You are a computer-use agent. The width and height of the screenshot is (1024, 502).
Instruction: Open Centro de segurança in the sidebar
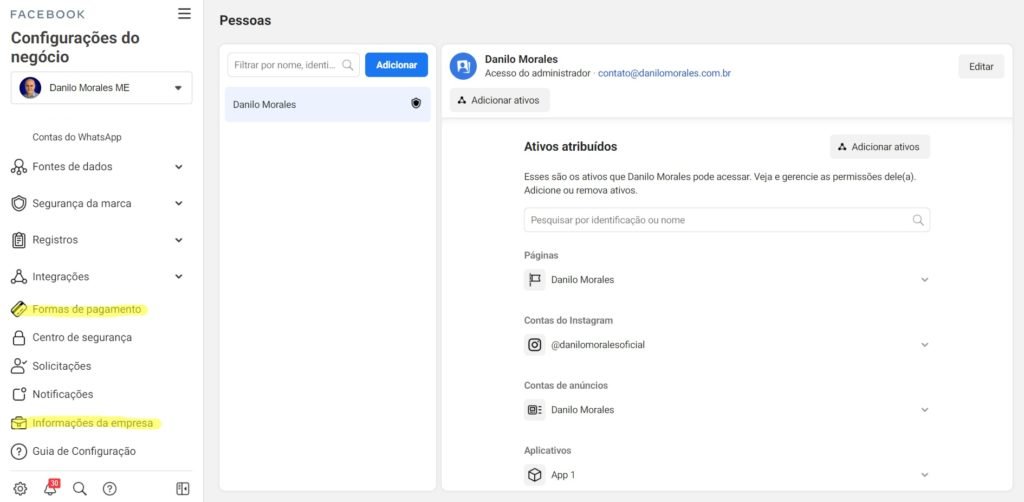81,338
